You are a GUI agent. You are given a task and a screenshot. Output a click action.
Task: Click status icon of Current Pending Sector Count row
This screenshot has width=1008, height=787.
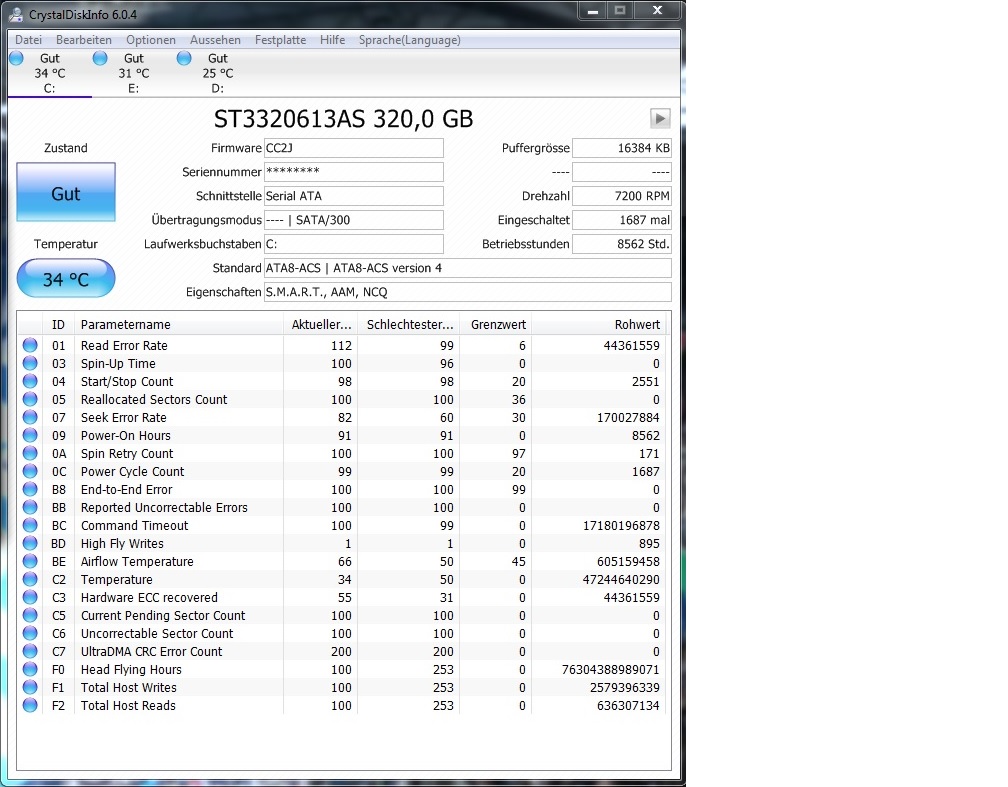click(x=30, y=615)
